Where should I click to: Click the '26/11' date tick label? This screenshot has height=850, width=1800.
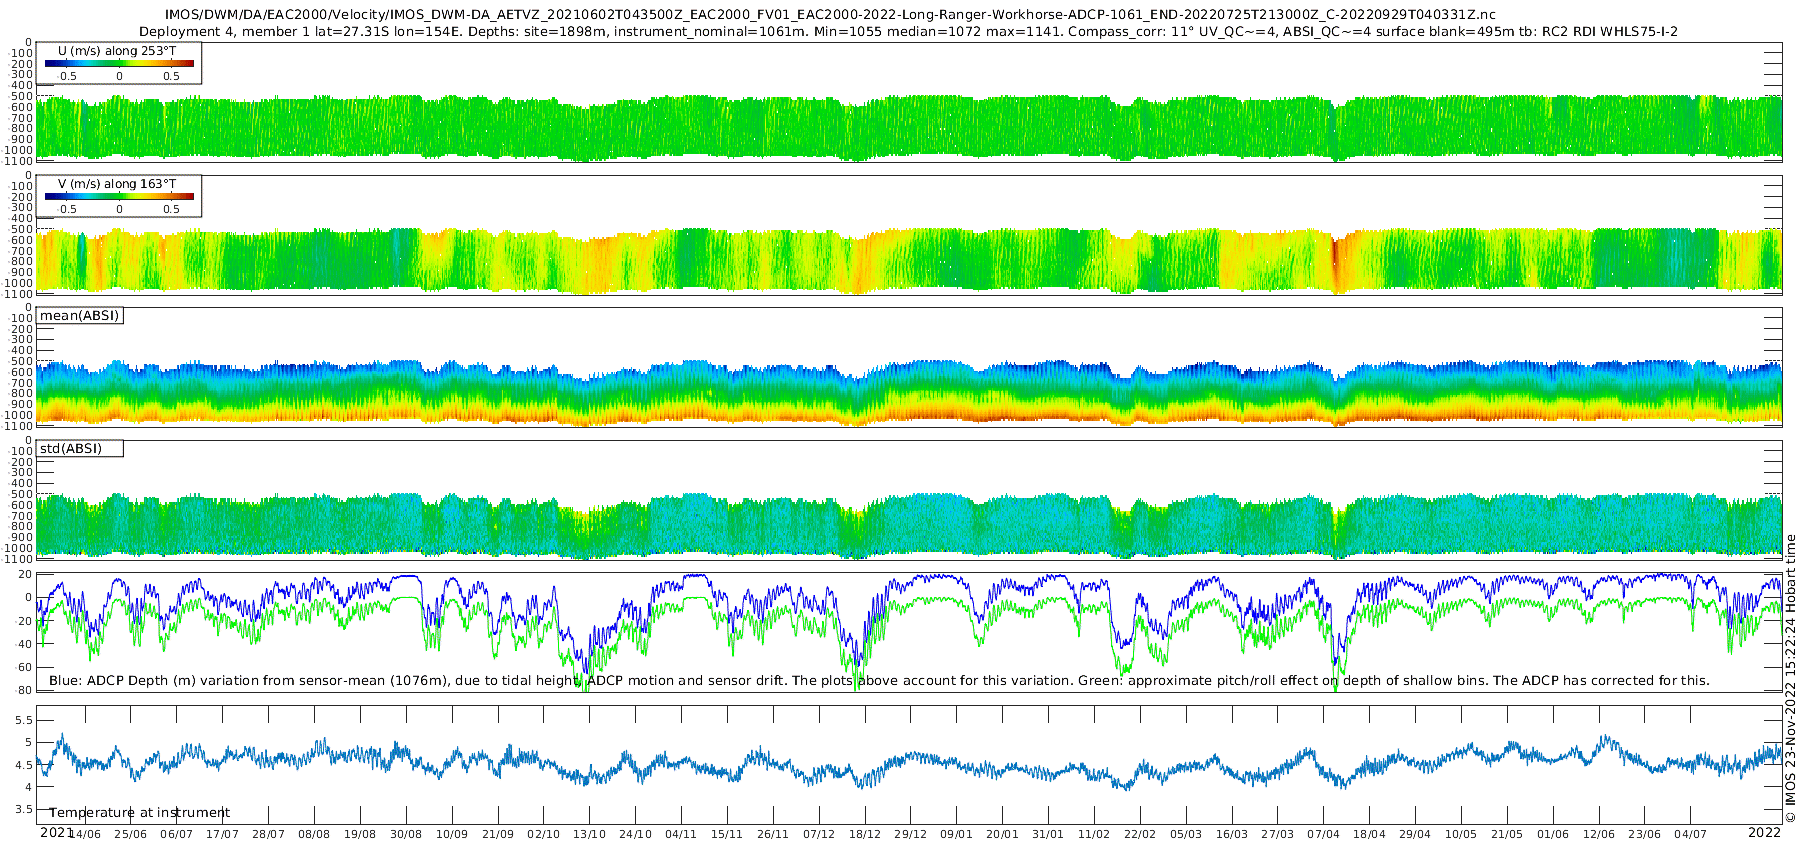click(x=773, y=834)
